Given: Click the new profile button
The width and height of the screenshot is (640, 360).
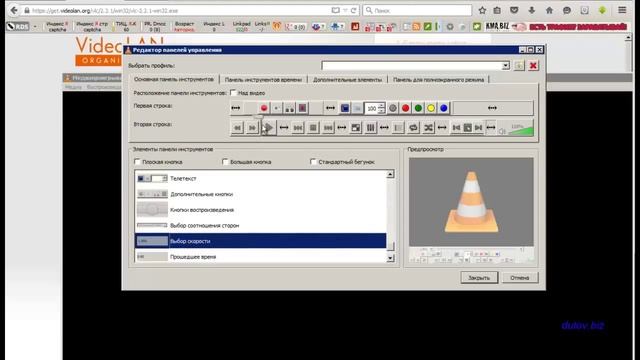Looking at the screenshot, I should coord(519,65).
